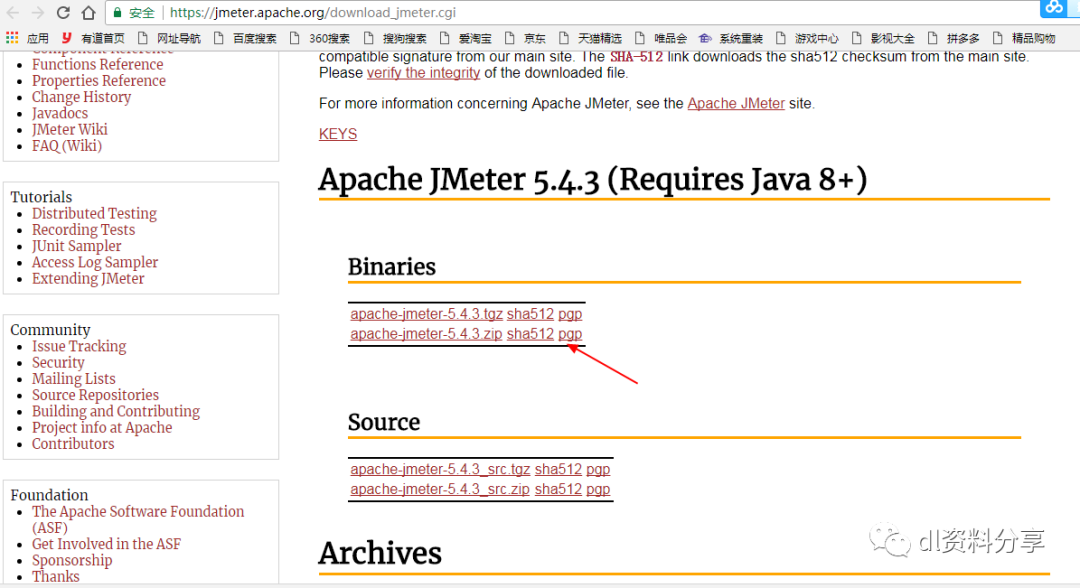The height and width of the screenshot is (588, 1080).
Task: Open Change History in sidebar
Action: click(81, 97)
